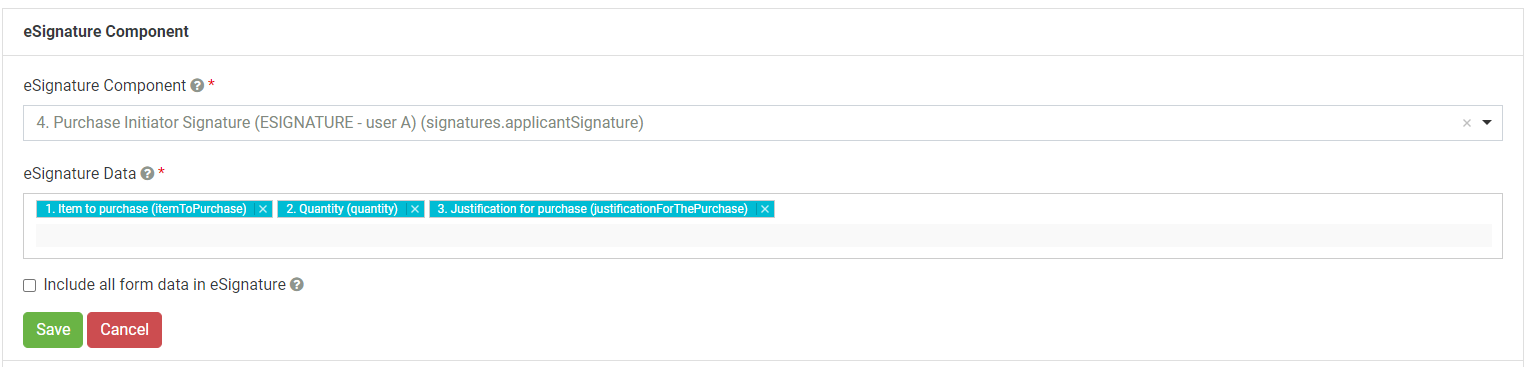Image resolution: width=1530 pixels, height=367 pixels.
Task: Select the Item to purchase tag chip
Action: (146, 209)
